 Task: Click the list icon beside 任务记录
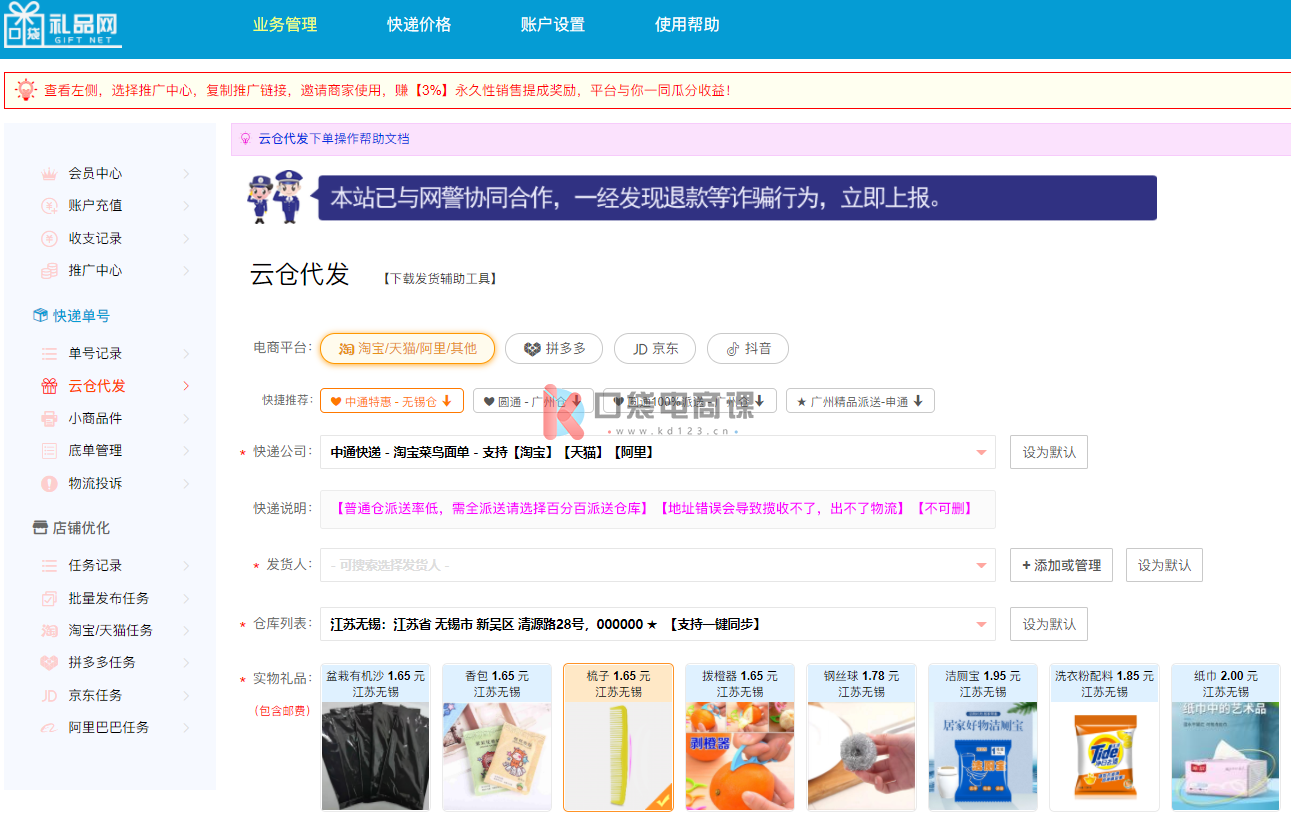[49, 566]
